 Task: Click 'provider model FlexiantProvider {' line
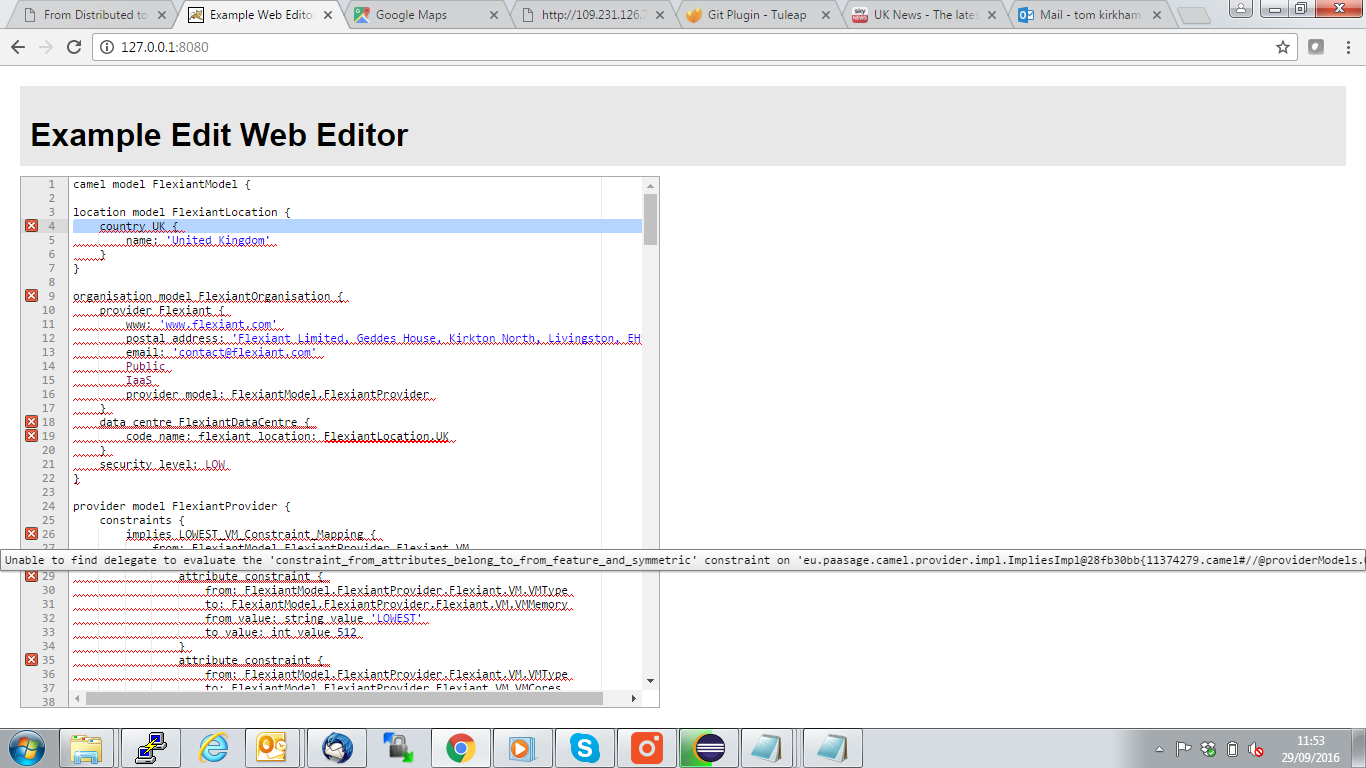click(182, 506)
